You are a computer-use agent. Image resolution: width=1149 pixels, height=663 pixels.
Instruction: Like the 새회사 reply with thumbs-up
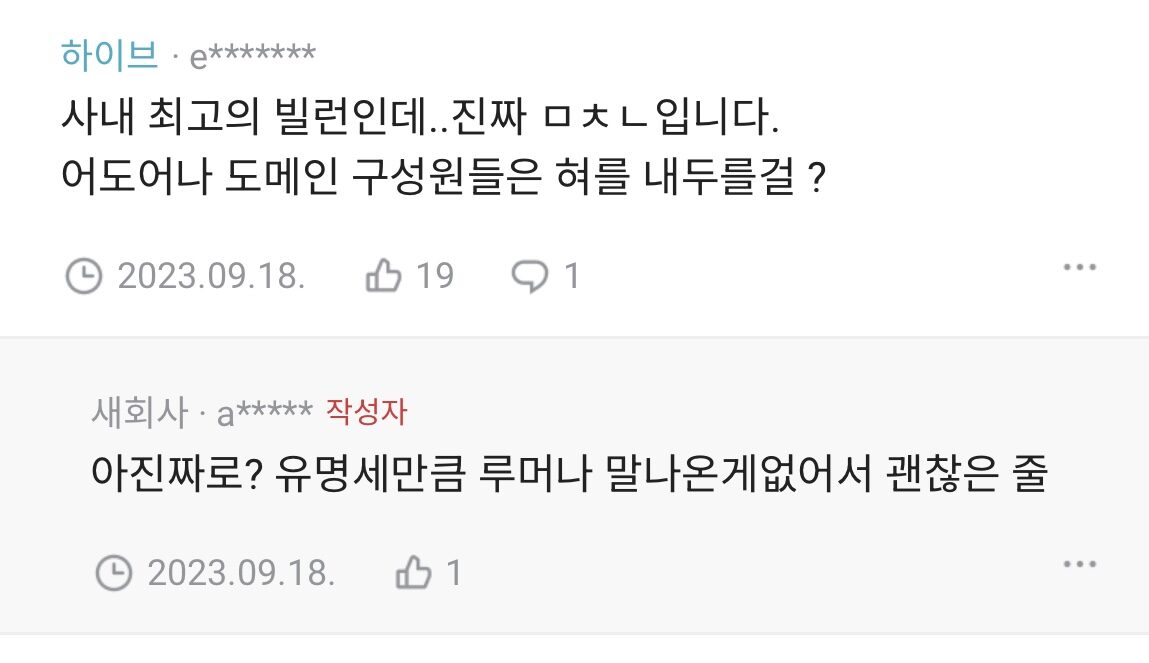pos(413,573)
